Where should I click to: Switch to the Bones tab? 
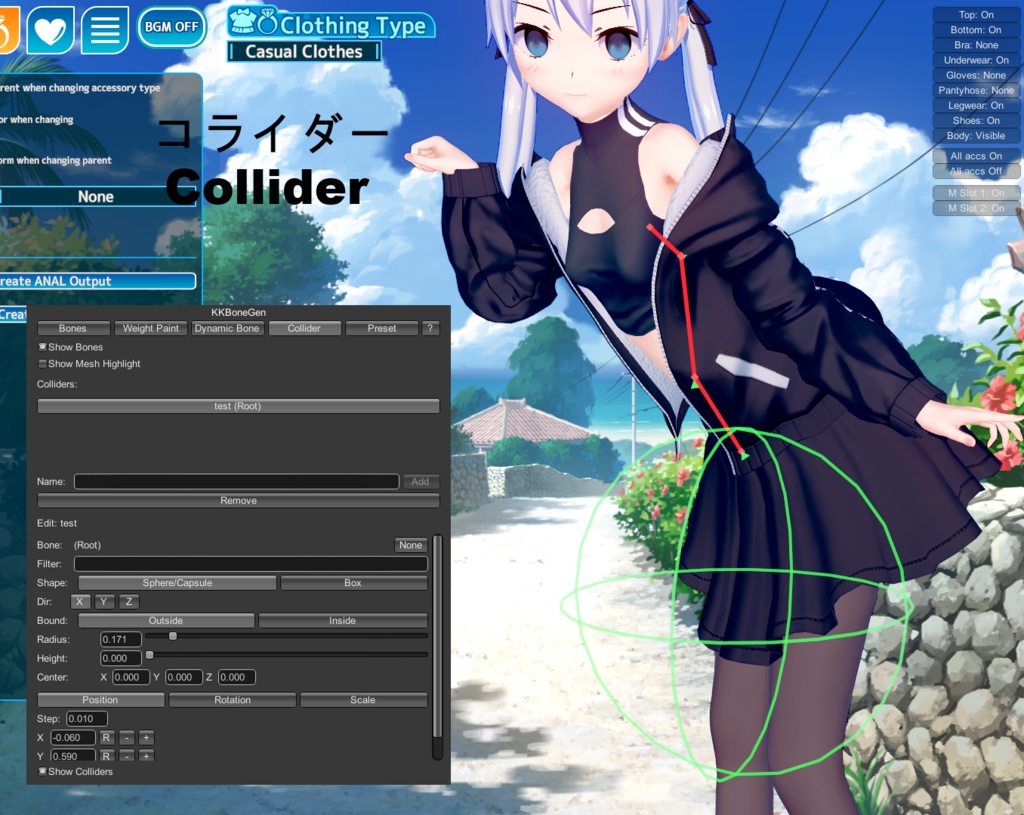coord(72,328)
